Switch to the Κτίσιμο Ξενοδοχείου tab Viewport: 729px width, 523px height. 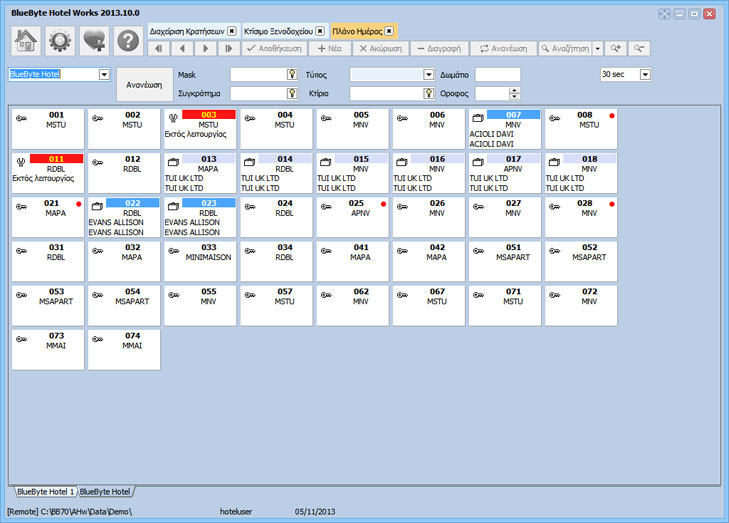pos(279,31)
